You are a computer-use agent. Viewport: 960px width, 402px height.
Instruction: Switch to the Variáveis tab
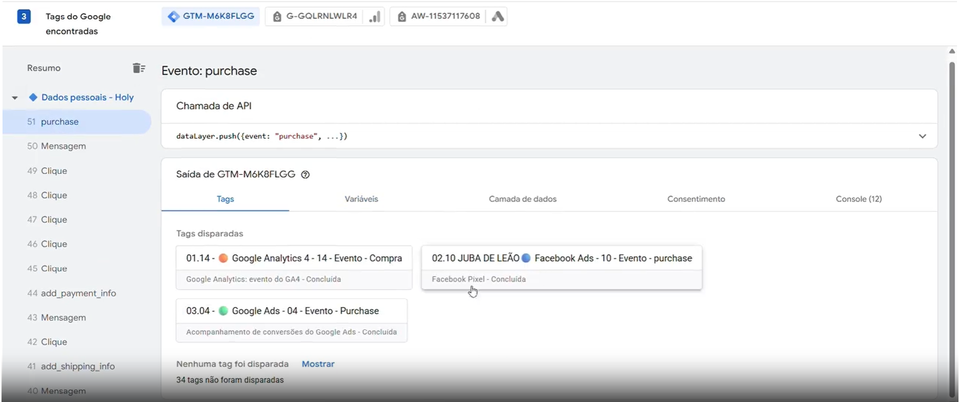359,199
